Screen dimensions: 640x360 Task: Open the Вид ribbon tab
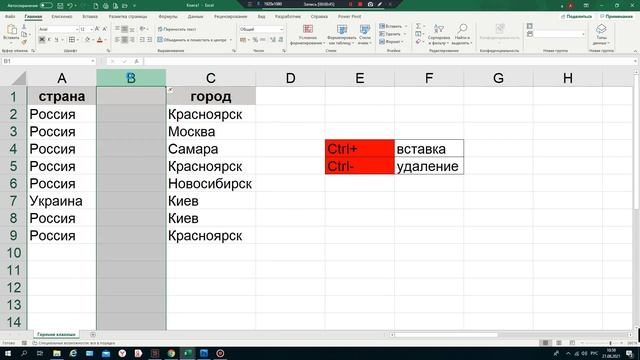[261, 17]
